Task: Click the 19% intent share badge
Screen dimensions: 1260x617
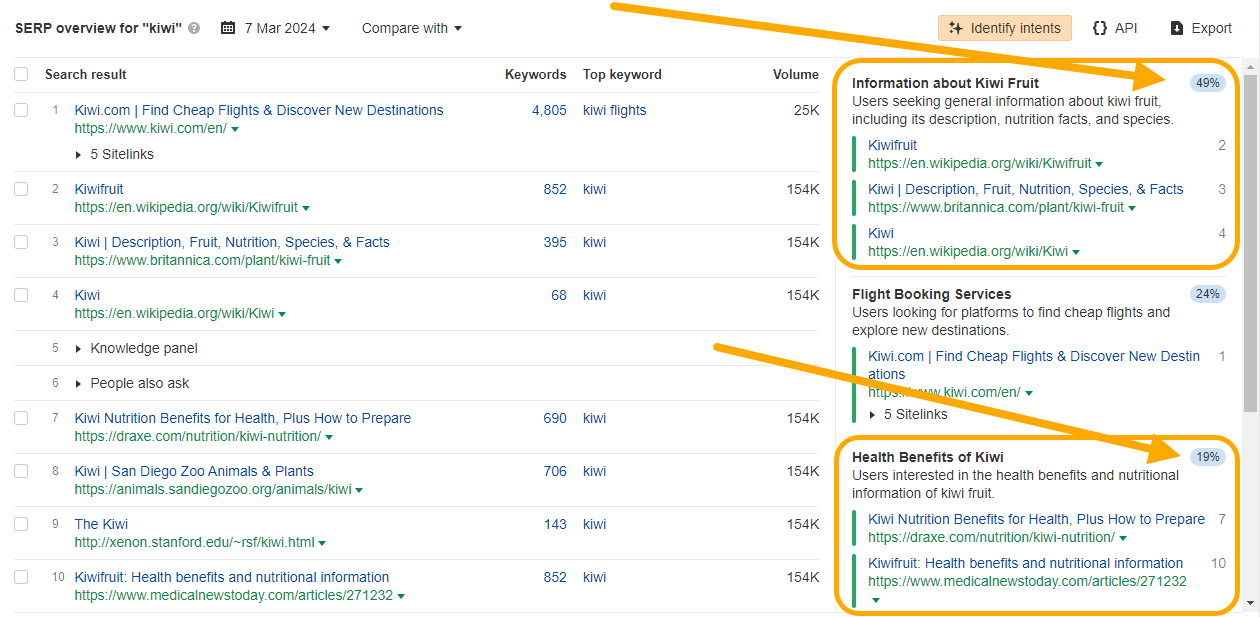Action: click(x=1207, y=457)
